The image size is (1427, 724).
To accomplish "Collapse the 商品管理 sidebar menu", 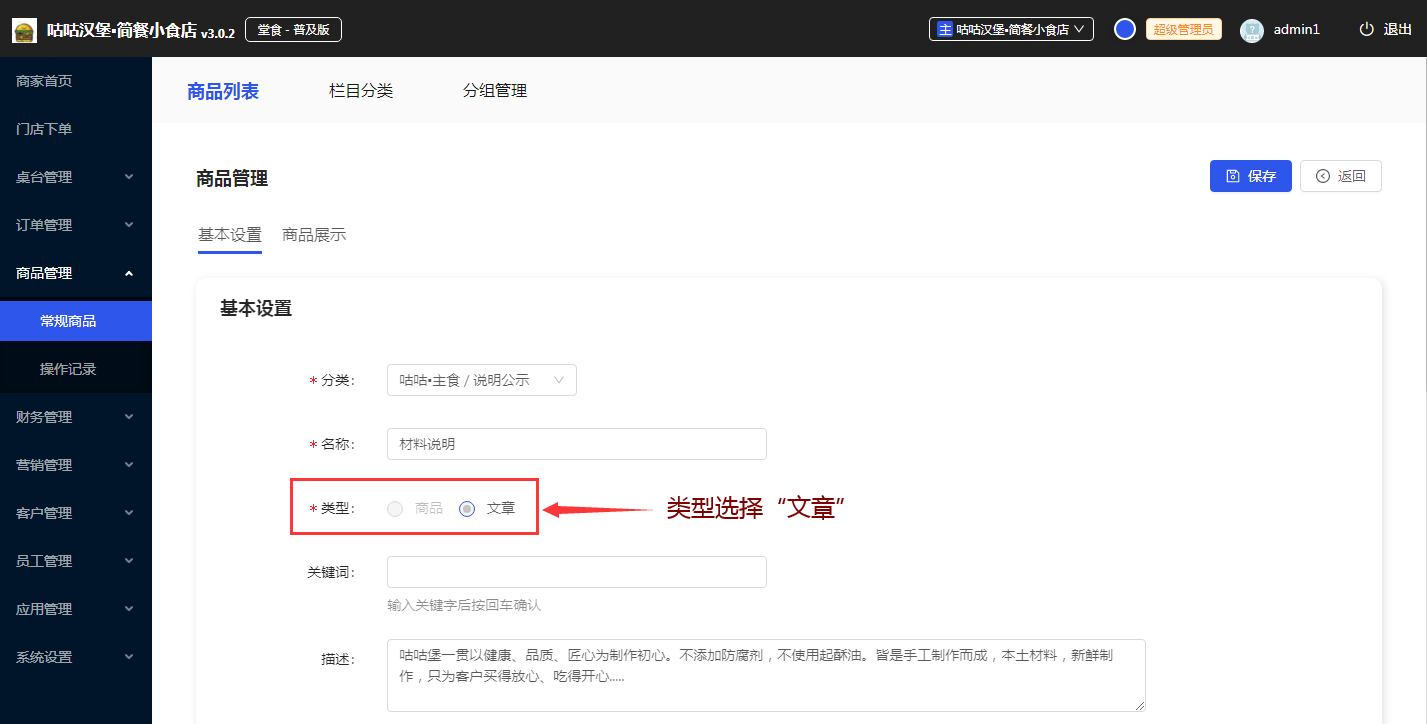I will 76,273.
